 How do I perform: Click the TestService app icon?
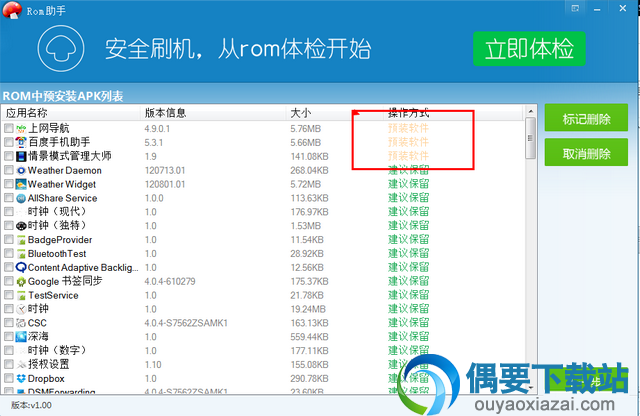(x=21, y=295)
